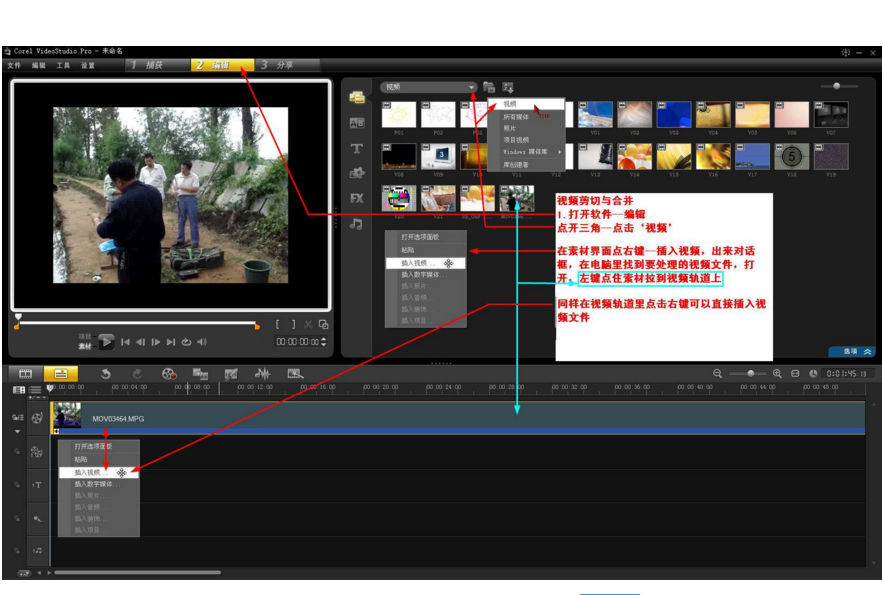Expand the Windows 媒体库 submenu
This screenshot has height=595, width=883.
531,151
